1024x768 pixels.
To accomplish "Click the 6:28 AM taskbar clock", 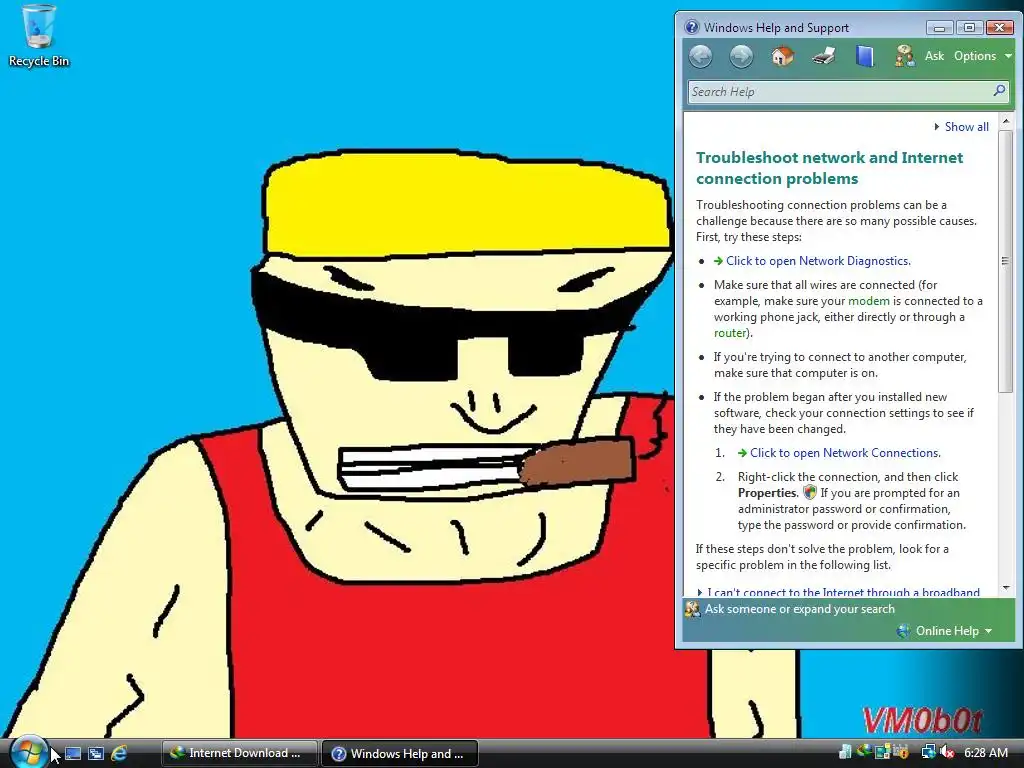I will (x=986, y=753).
